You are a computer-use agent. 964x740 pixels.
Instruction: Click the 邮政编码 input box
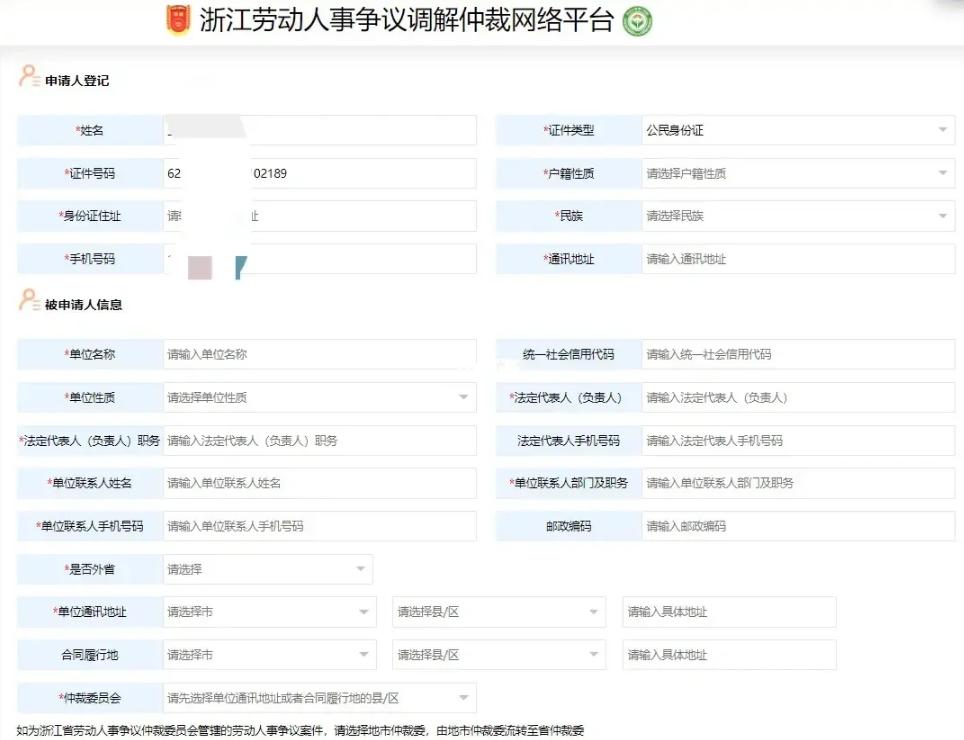[798, 526]
